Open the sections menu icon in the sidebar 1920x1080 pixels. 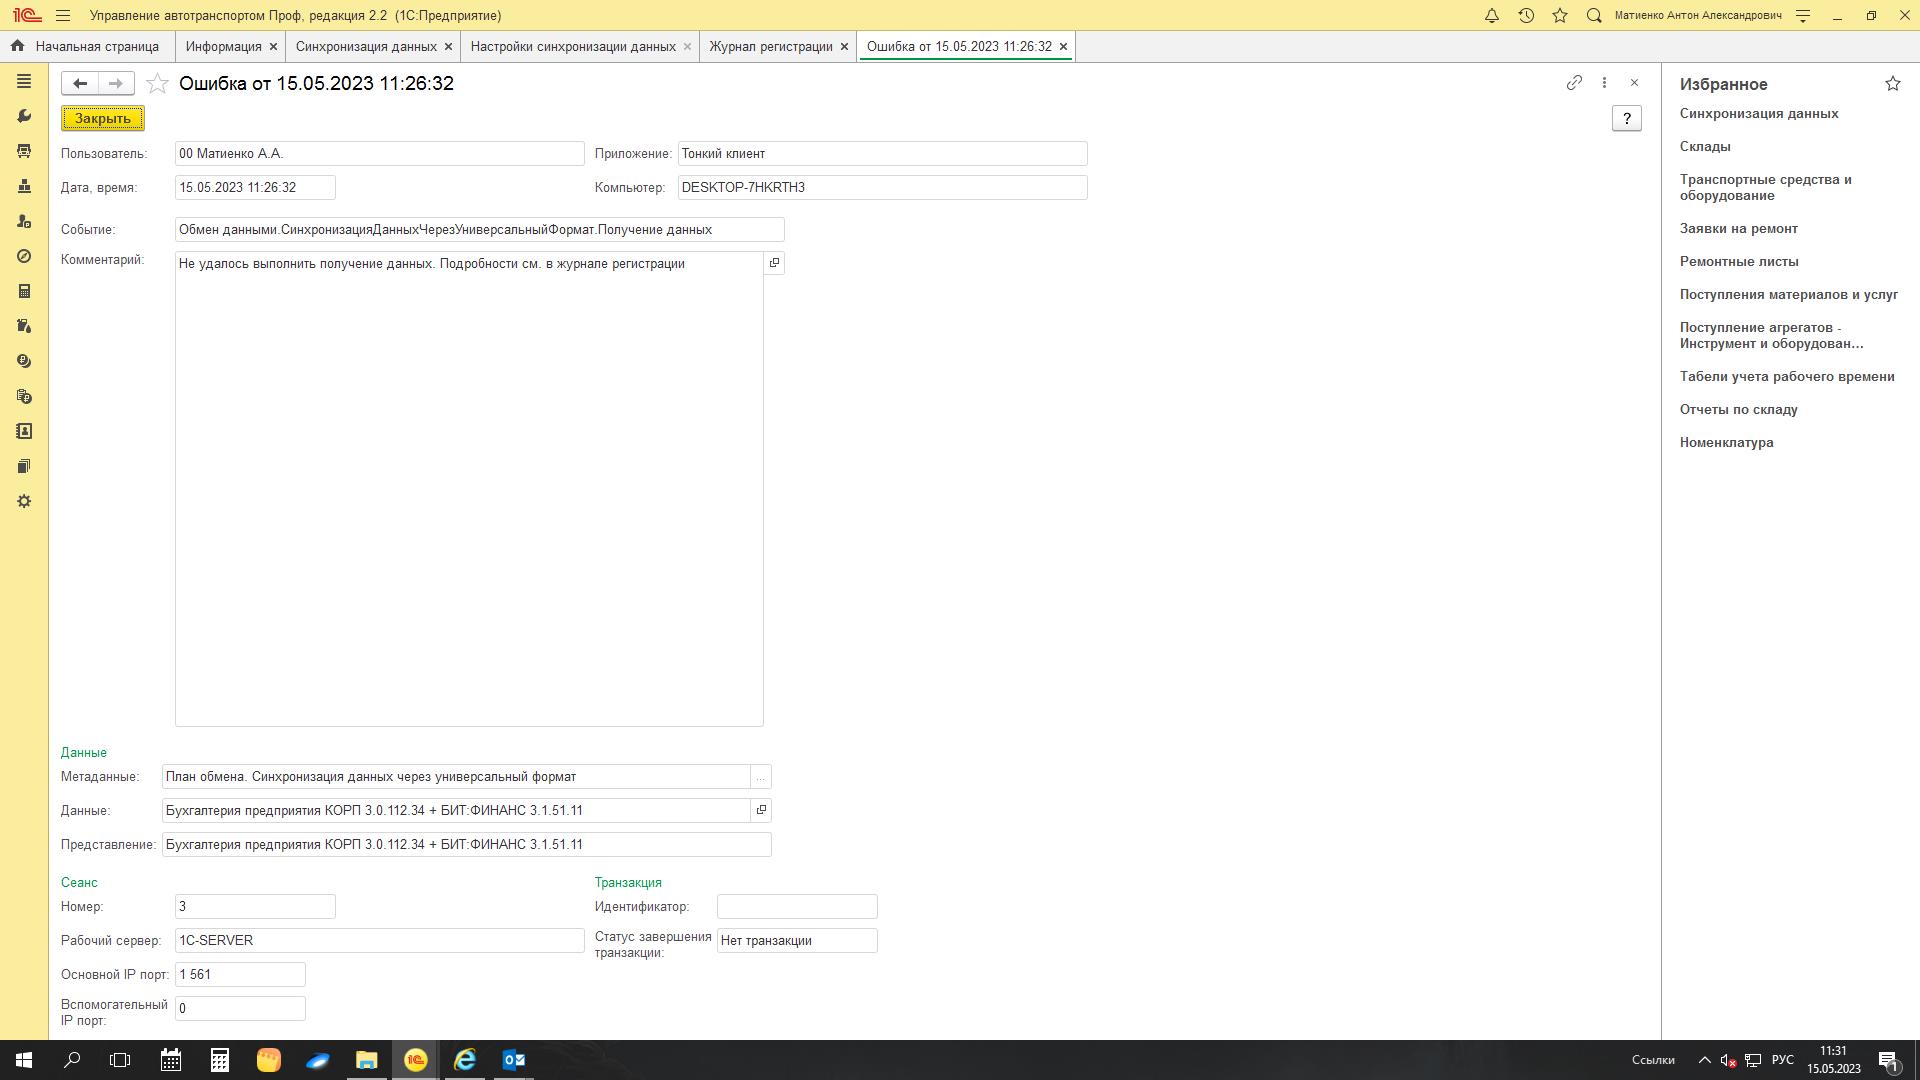[24, 82]
